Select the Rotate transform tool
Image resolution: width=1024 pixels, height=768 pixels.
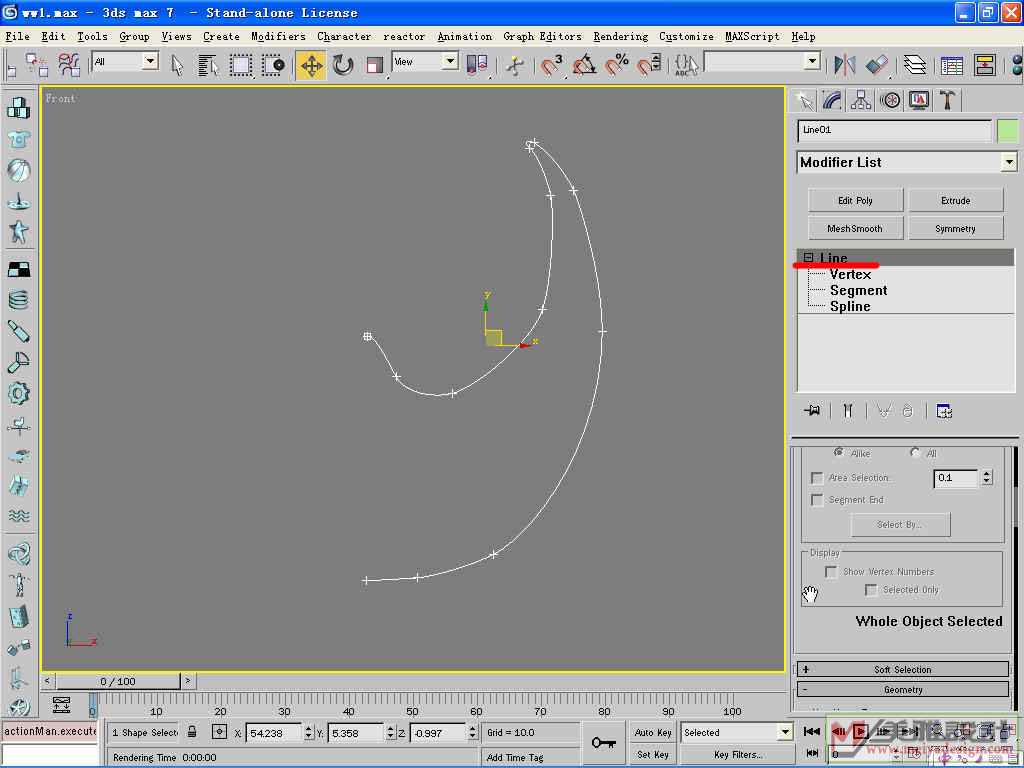[343, 65]
